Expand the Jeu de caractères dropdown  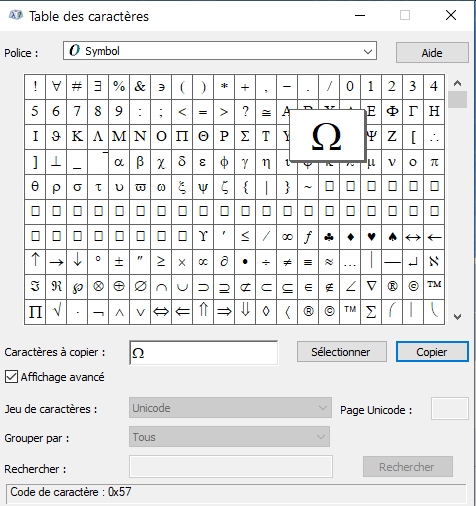point(230,408)
